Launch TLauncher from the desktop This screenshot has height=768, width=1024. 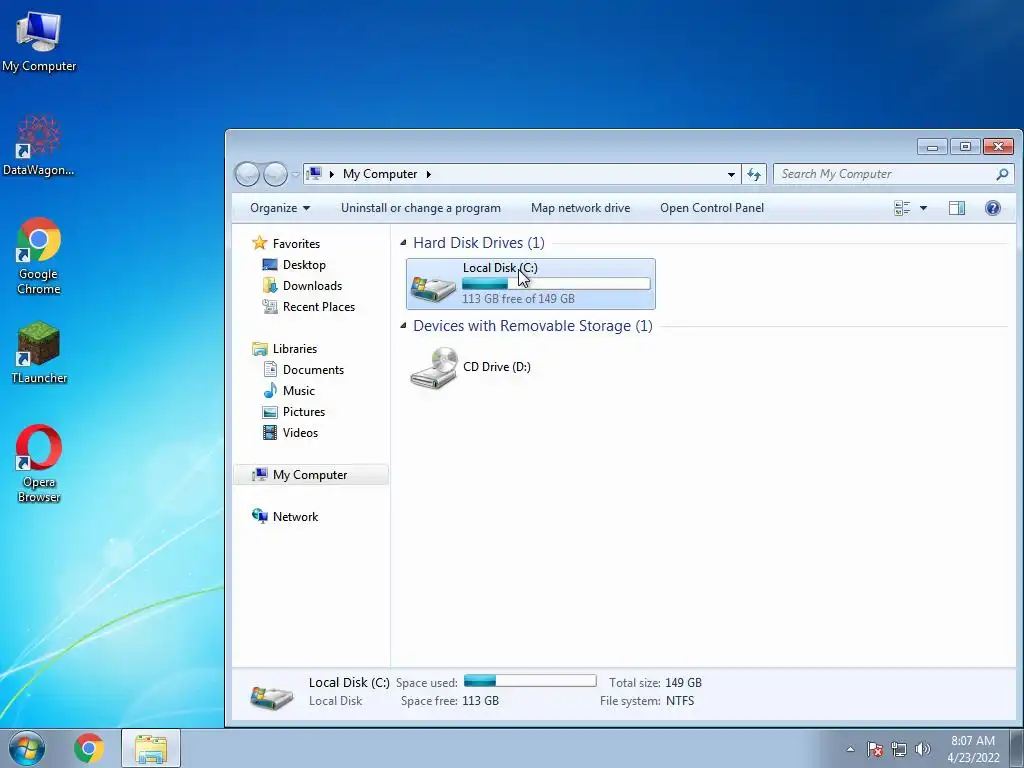39,352
